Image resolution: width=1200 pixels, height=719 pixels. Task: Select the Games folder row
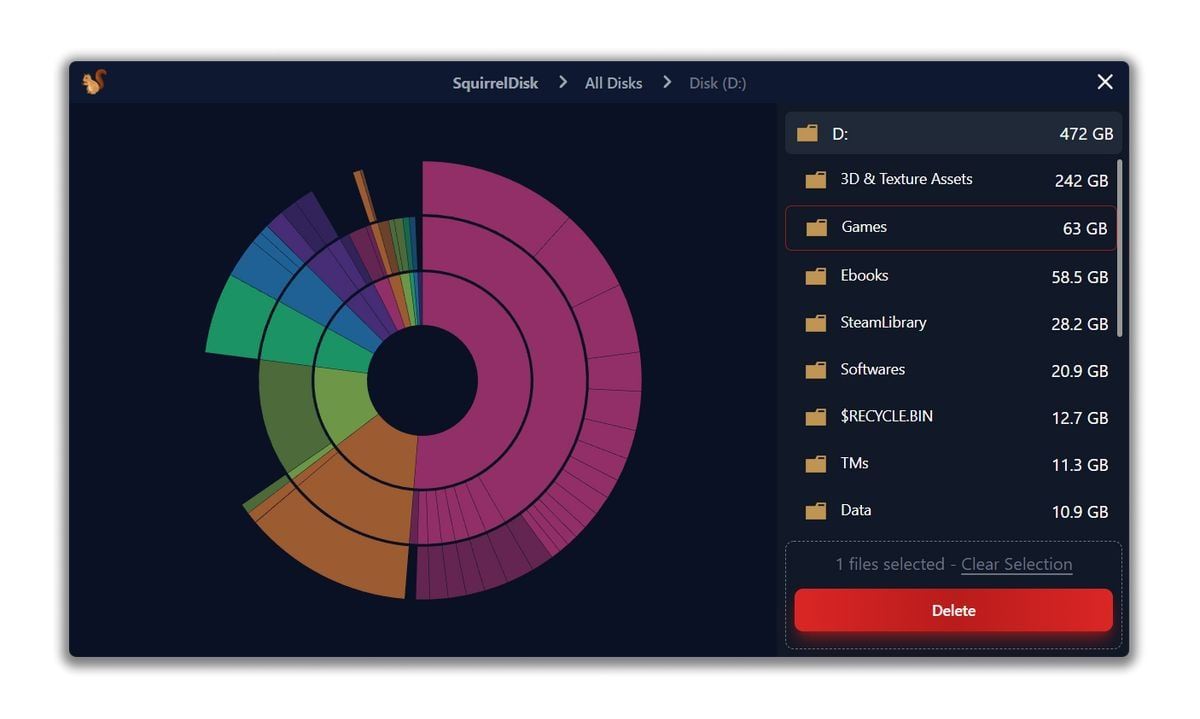click(x=951, y=228)
